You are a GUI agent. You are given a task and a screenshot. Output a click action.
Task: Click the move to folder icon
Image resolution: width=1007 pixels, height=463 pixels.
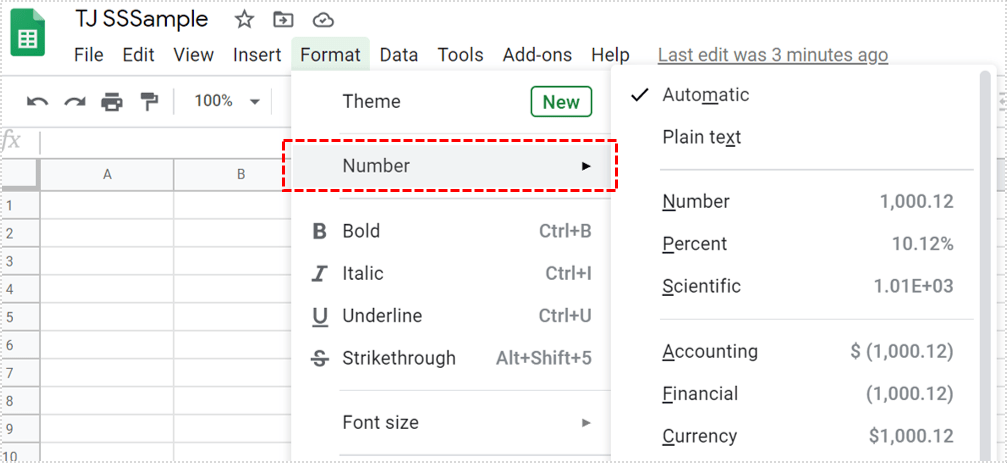coord(284,20)
